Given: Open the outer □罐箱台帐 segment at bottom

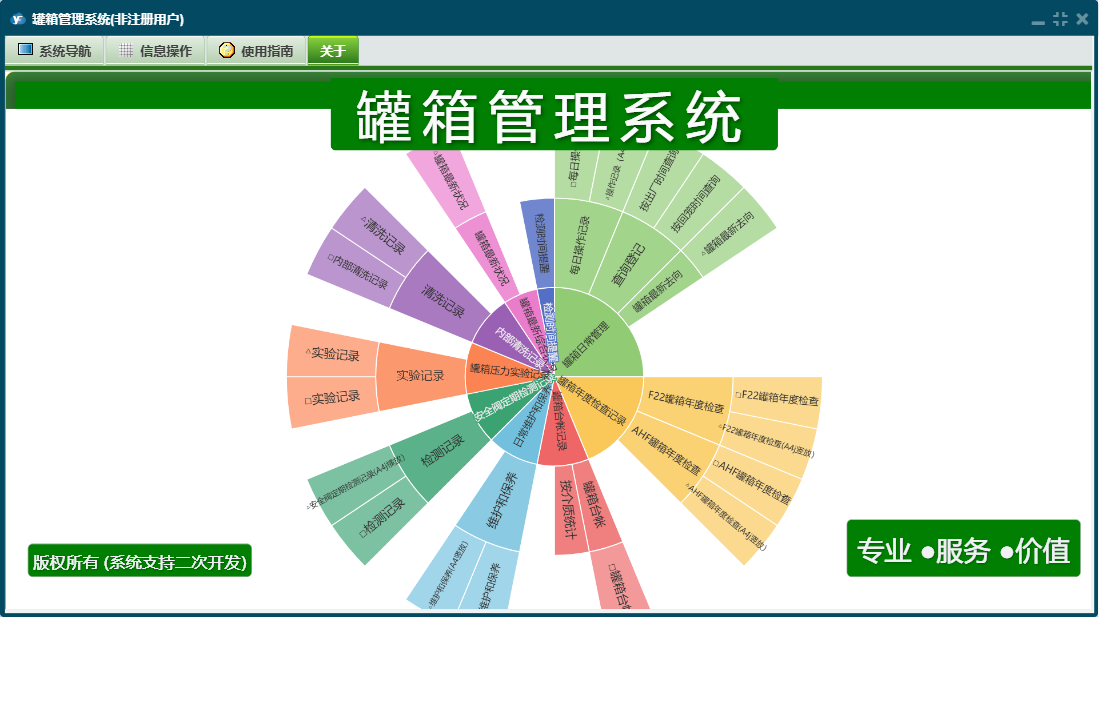Looking at the screenshot, I should [621, 578].
